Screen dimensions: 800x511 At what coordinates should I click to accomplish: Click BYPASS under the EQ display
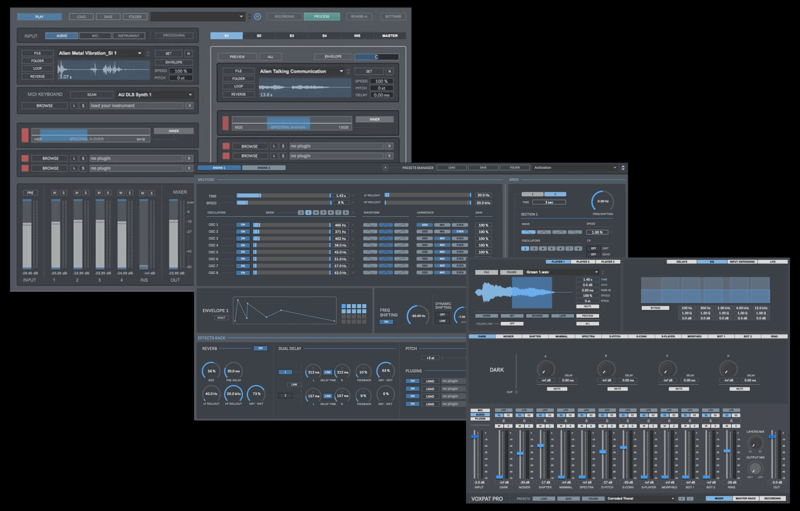tap(655, 308)
